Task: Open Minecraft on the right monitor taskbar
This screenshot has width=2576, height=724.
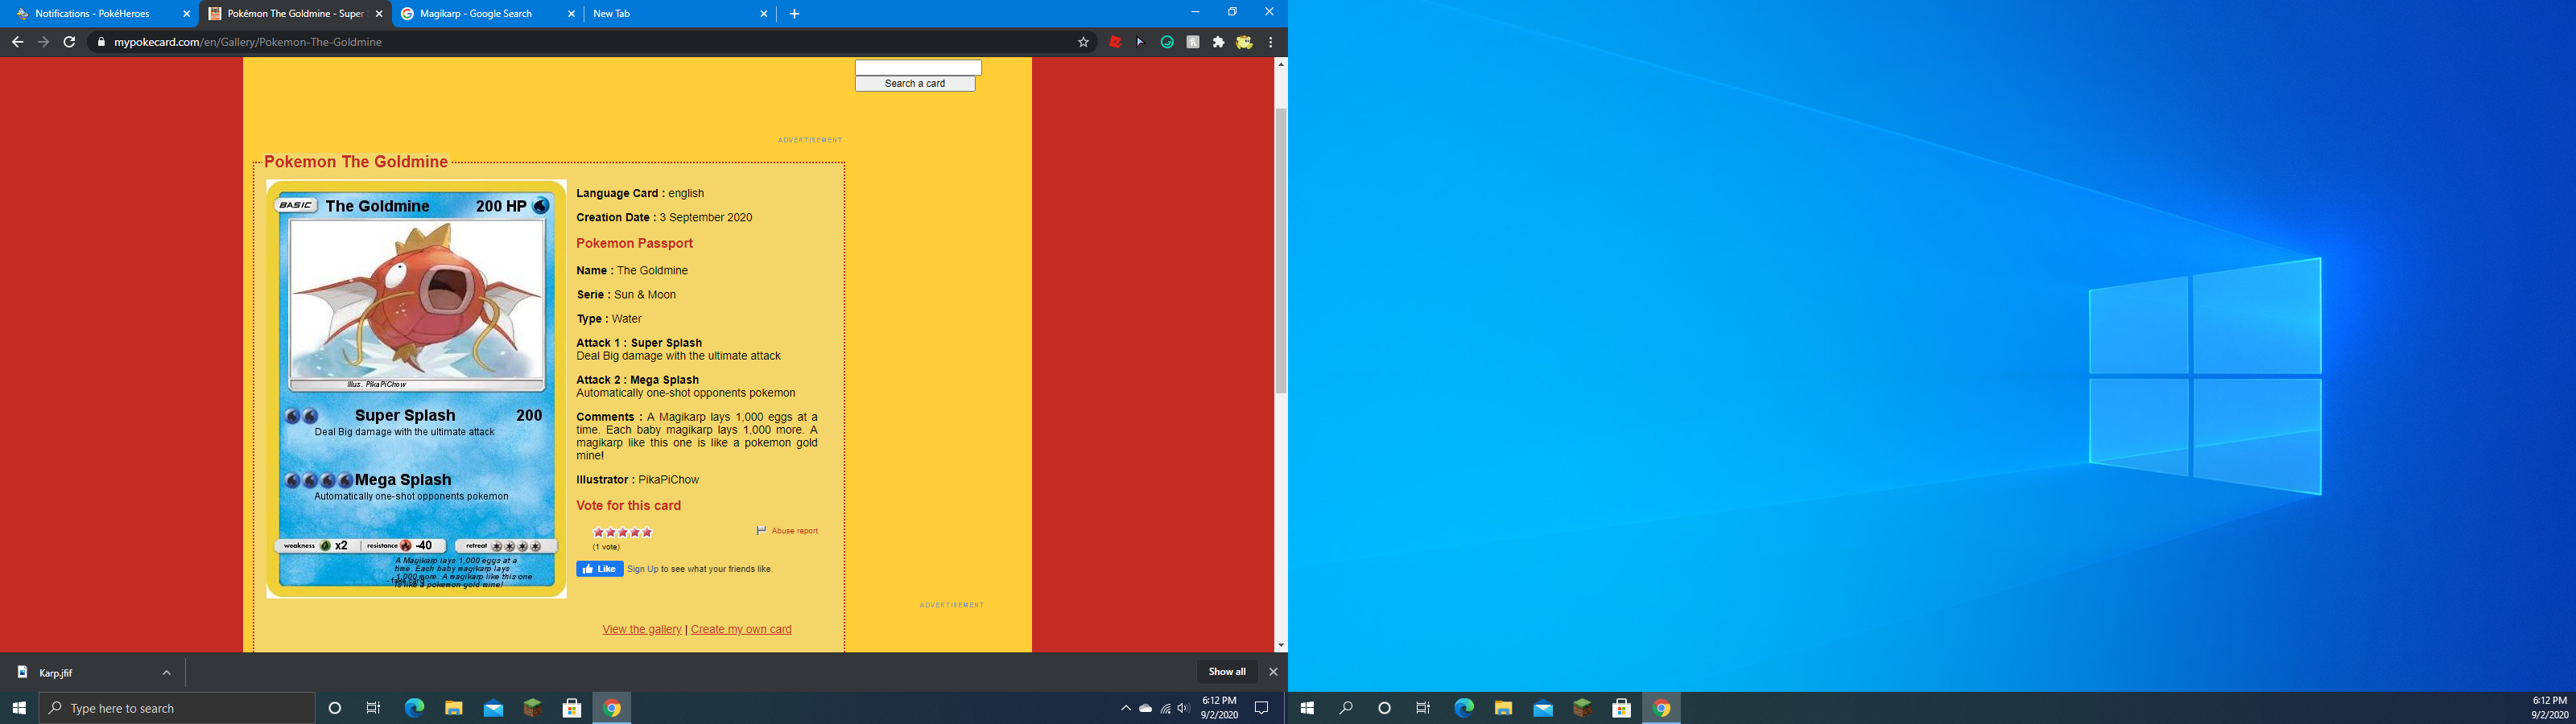Action: (1582, 708)
